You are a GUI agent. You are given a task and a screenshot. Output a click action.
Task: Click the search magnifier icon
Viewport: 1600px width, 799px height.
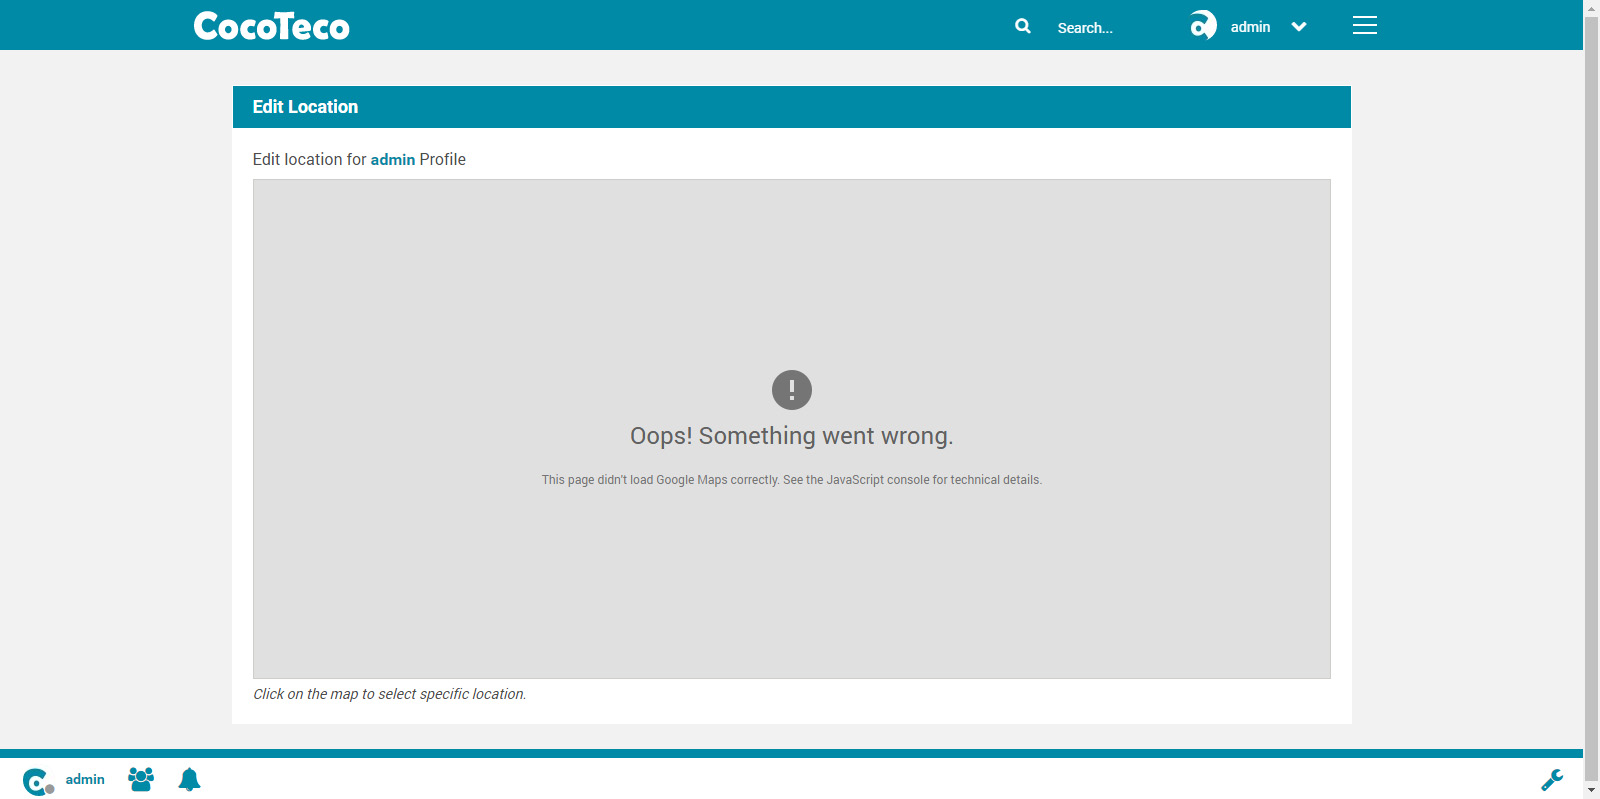(1022, 26)
